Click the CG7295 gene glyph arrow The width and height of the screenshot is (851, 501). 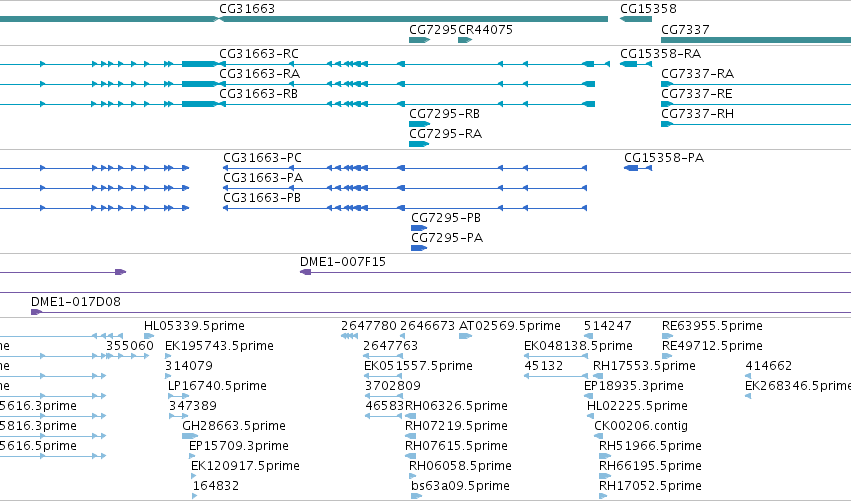(x=420, y=40)
